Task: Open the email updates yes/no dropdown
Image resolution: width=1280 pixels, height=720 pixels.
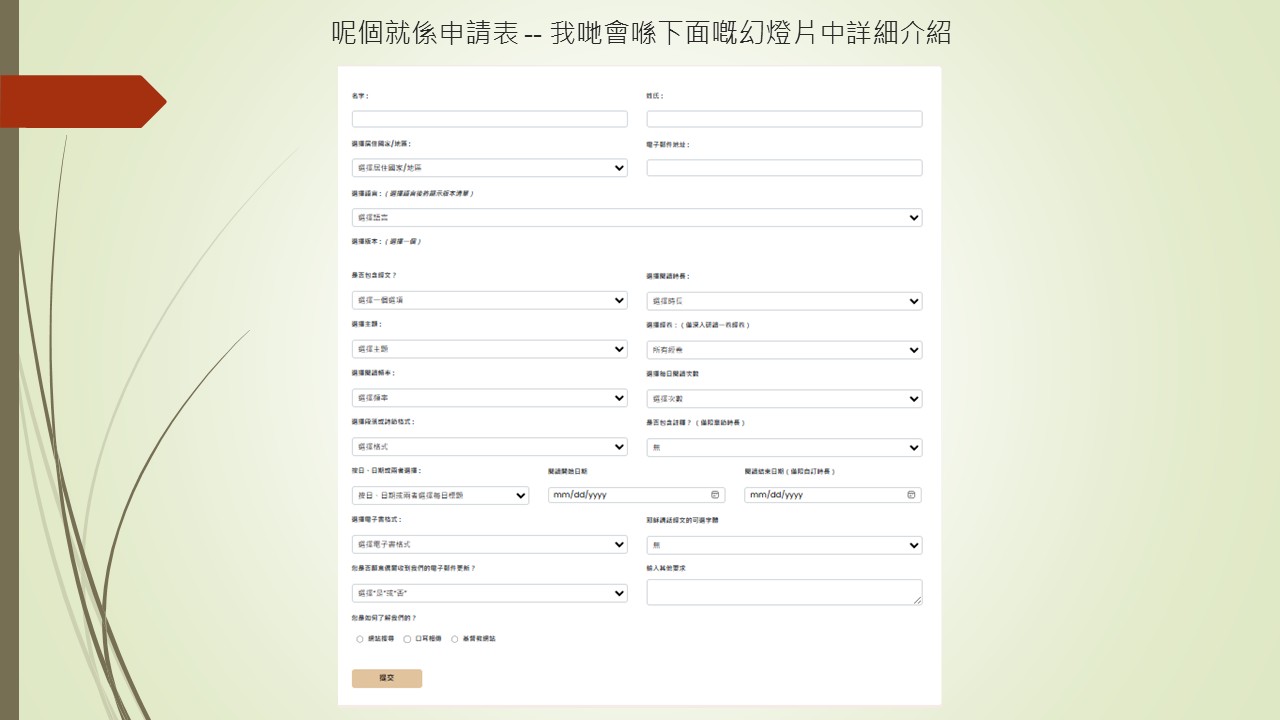Action: [489, 594]
